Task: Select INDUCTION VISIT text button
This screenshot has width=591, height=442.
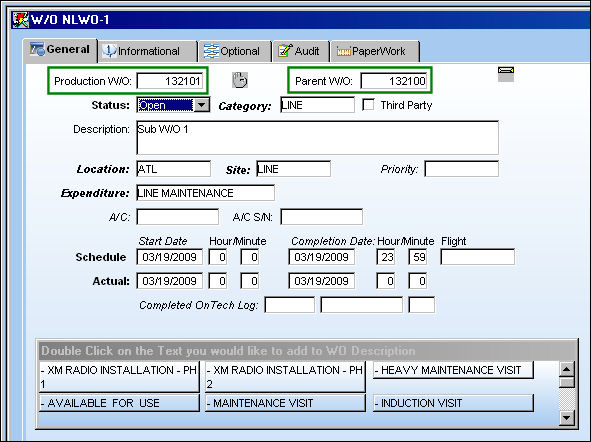Action: tap(453, 403)
